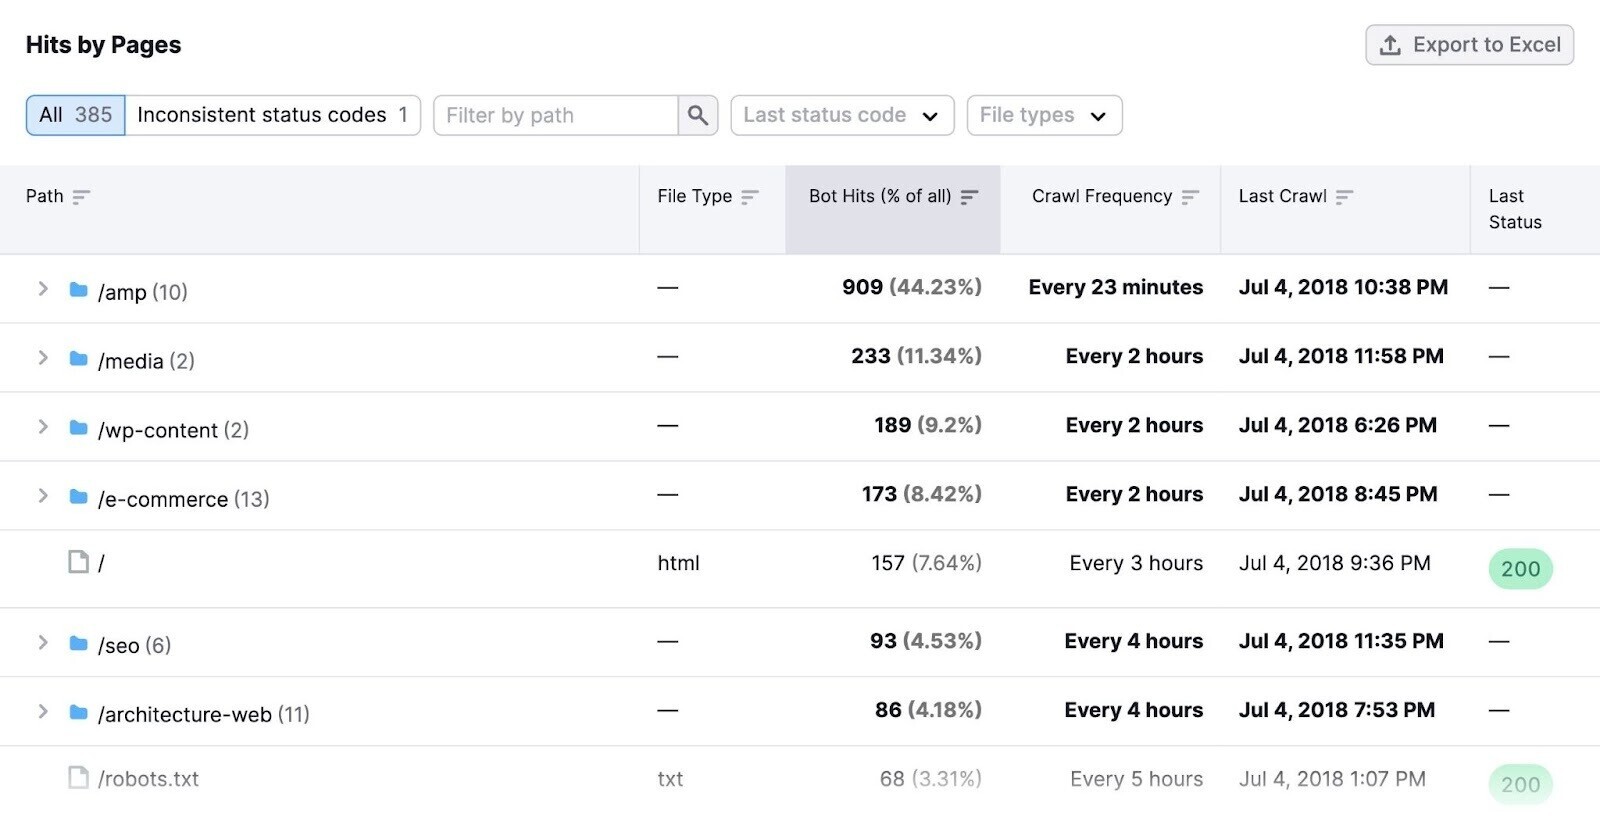Click the /robots.txt file icon
Image resolution: width=1600 pixels, height=821 pixels.
pyautogui.click(x=78, y=777)
